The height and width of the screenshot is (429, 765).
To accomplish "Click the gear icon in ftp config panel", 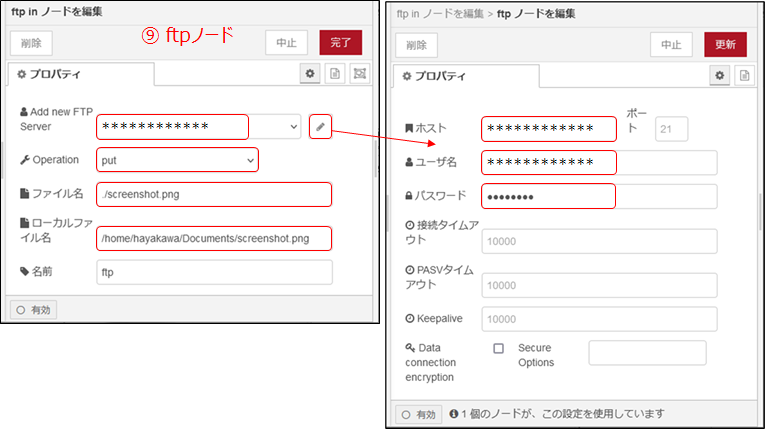I will (x=719, y=75).
